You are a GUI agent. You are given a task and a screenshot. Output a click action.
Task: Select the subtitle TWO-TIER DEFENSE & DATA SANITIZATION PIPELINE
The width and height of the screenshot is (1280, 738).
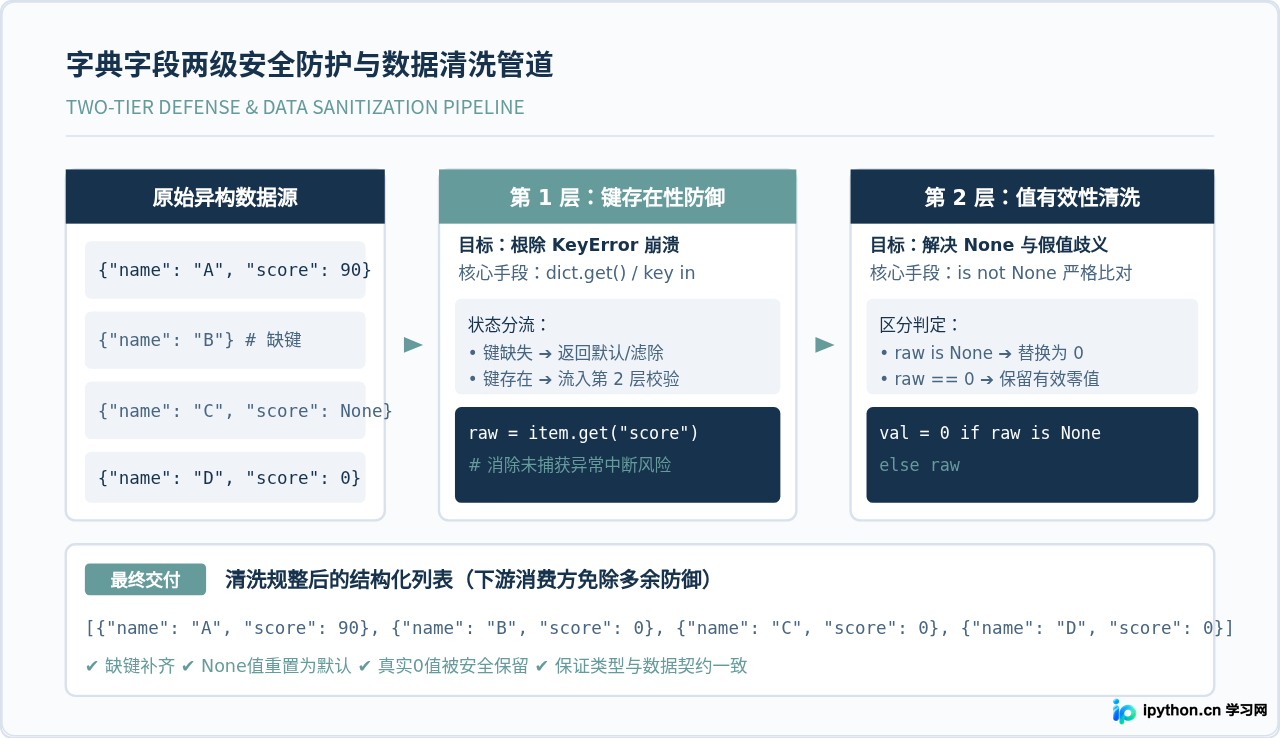pyautogui.click(x=295, y=107)
